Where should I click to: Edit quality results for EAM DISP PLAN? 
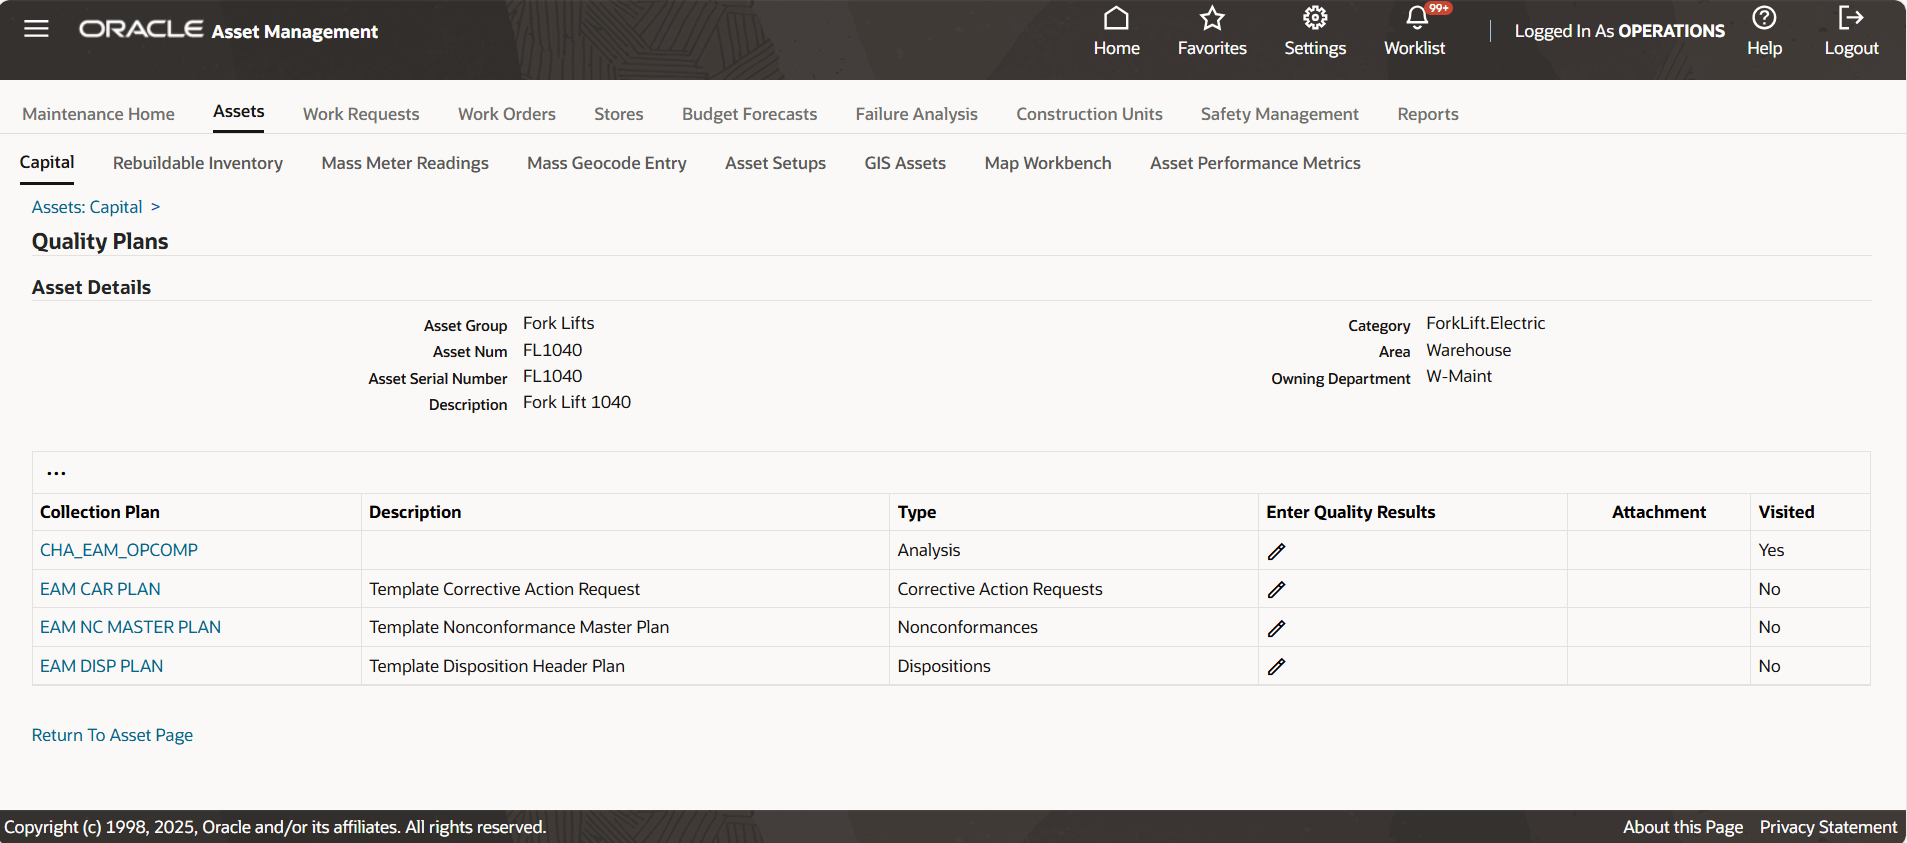[x=1276, y=667]
